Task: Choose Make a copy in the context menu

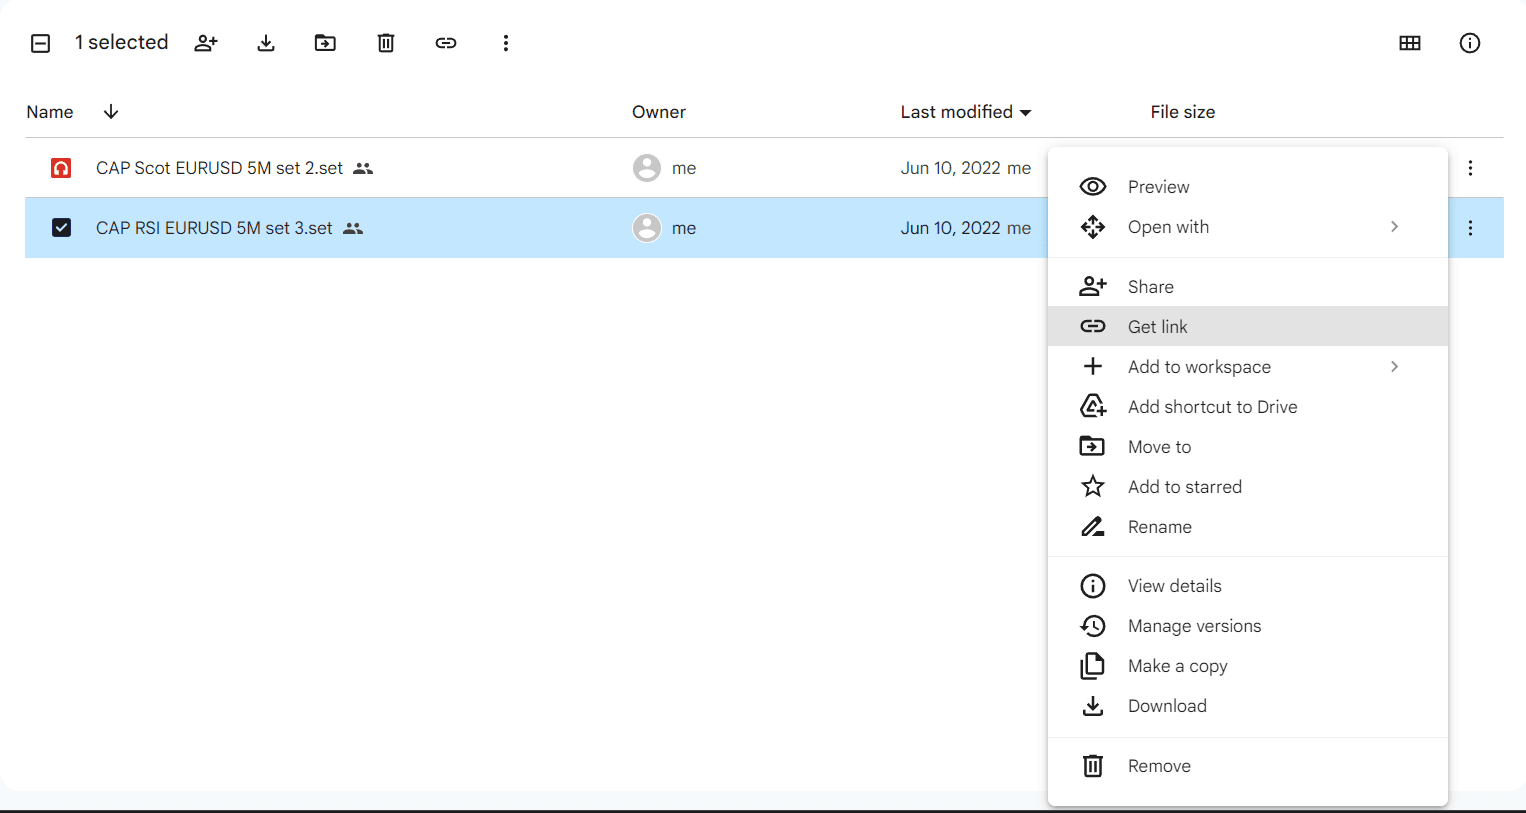Action: 1177,665
